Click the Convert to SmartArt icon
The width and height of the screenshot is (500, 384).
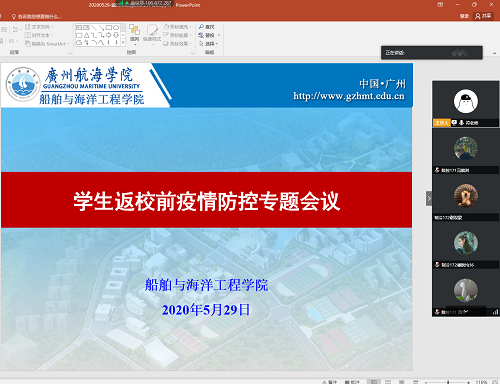coord(27,44)
